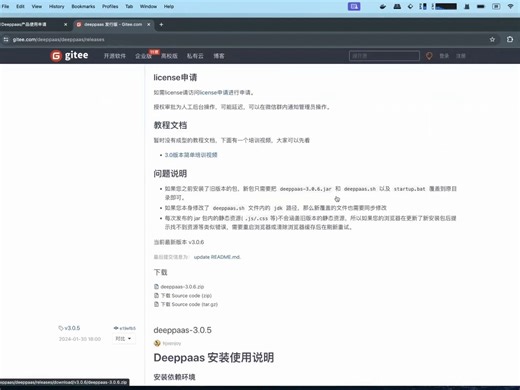This screenshot has height=390, width=520.
Task: Click the deeppaas-3.0.5 release title
Action: (182, 330)
